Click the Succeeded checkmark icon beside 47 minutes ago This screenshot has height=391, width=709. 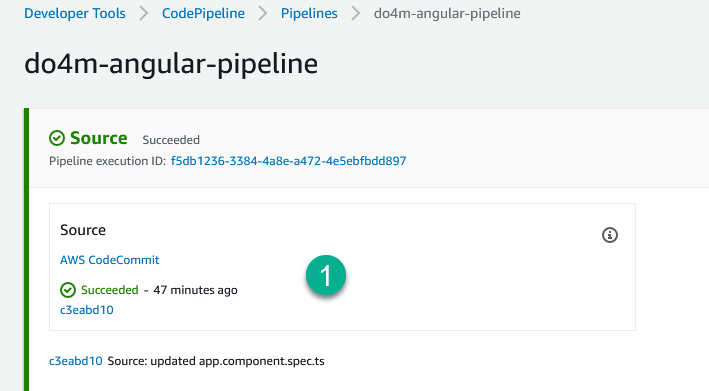68,290
